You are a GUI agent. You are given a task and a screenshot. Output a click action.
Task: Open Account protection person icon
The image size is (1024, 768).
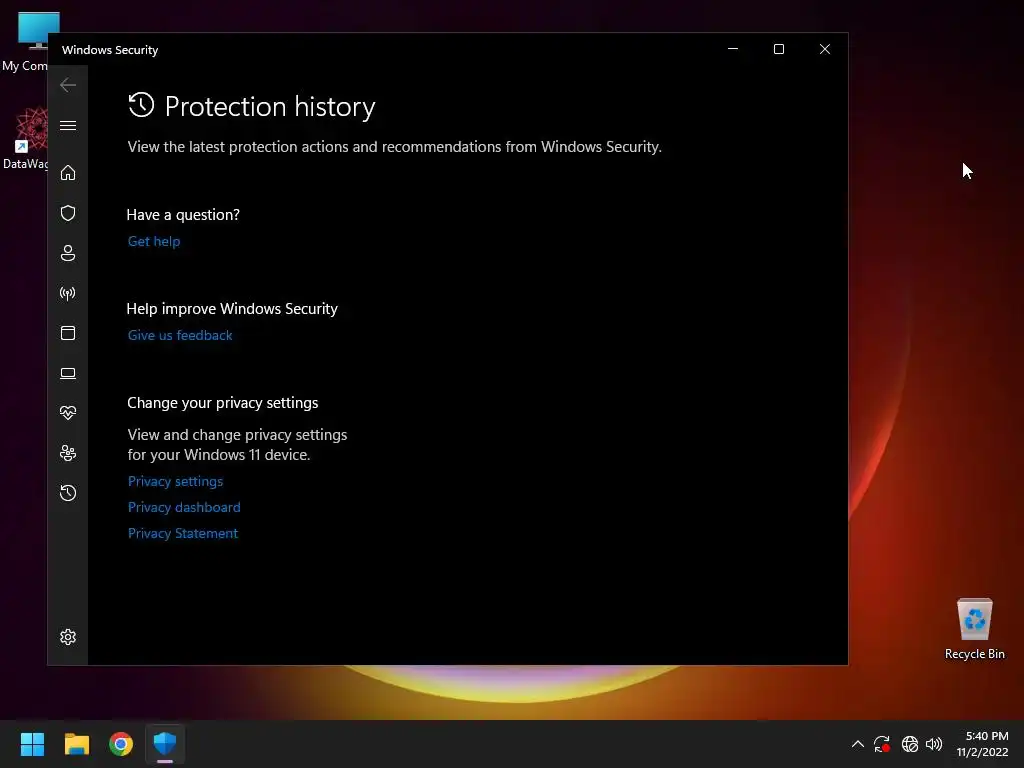tap(68, 253)
